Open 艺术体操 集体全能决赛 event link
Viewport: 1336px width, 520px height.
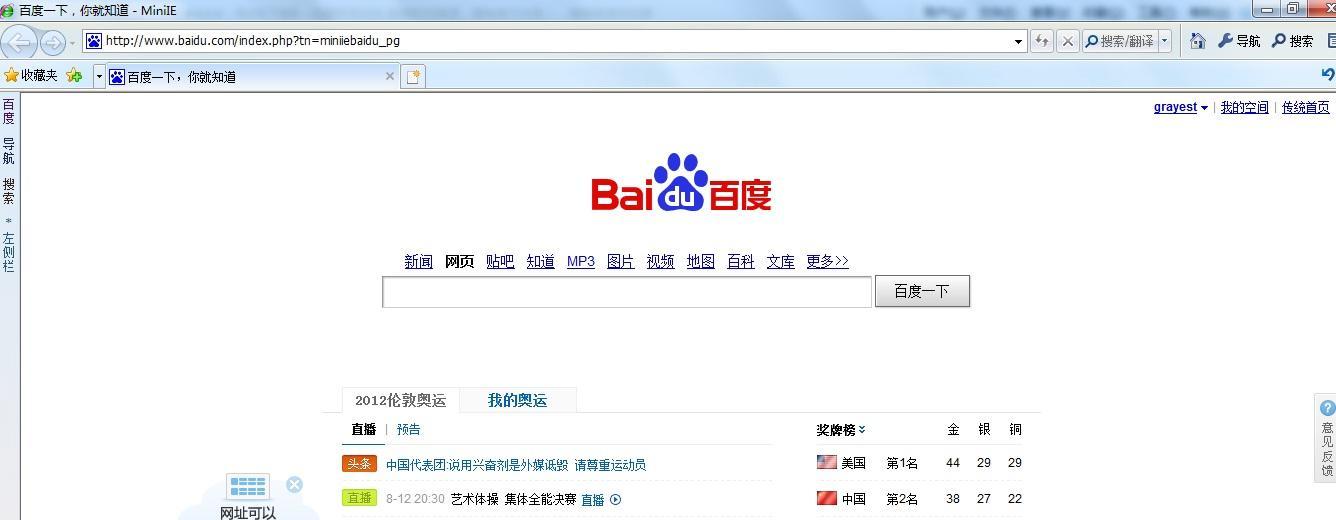513,499
